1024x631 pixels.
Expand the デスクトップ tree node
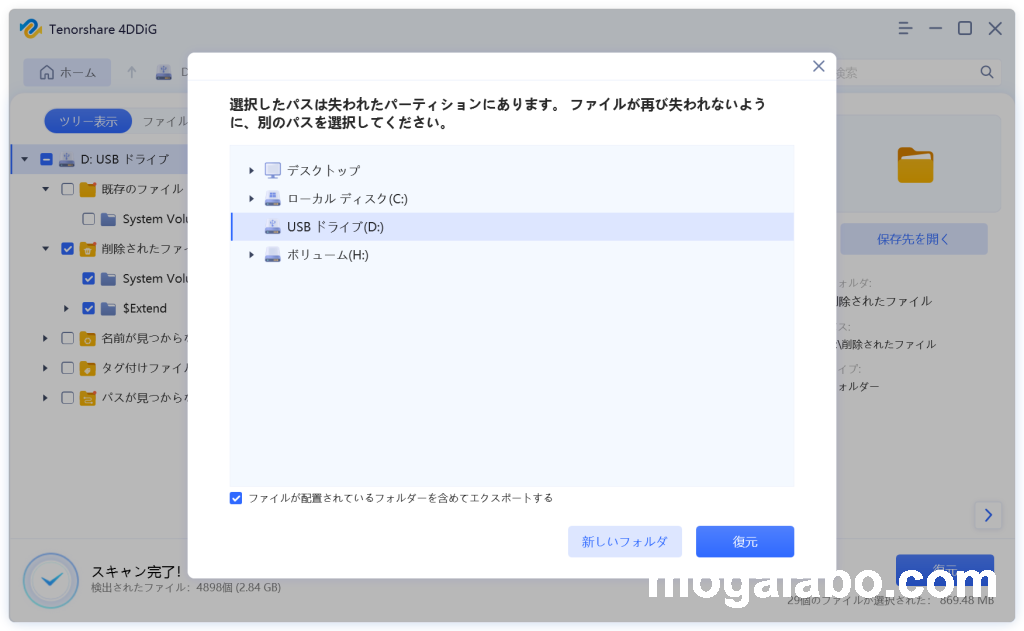click(251, 171)
